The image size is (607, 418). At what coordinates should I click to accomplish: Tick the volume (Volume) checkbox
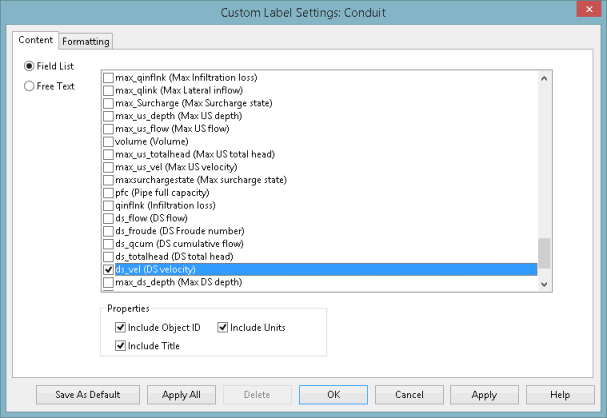[109, 141]
